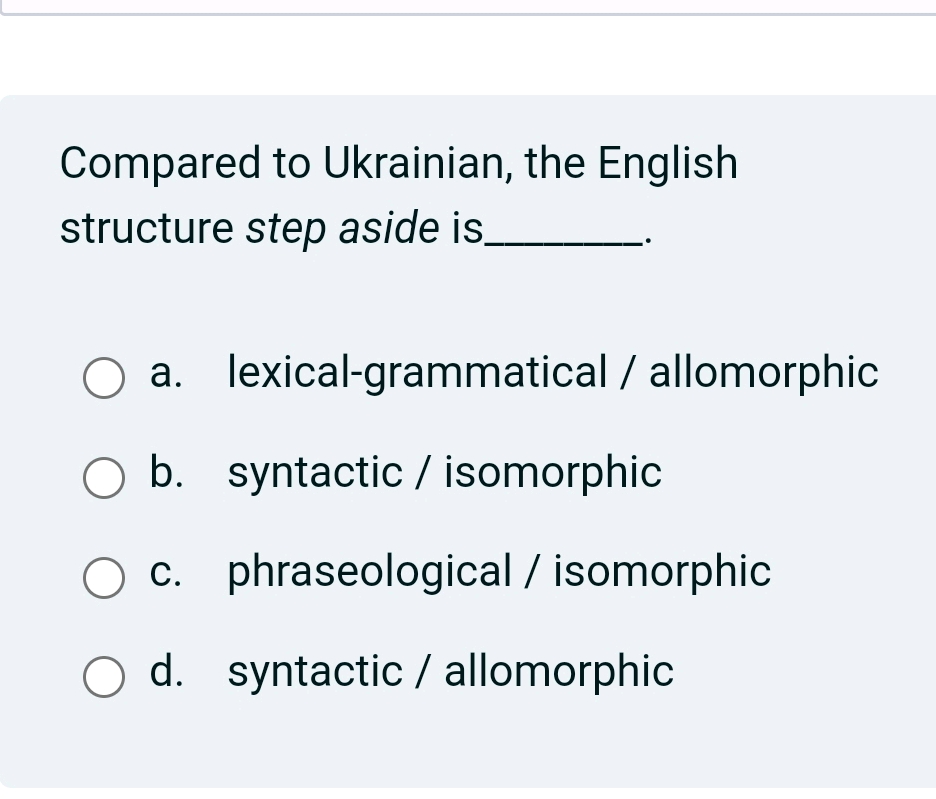Click the word 'allomorphic' in option a
This screenshot has width=936, height=799.
click(760, 371)
